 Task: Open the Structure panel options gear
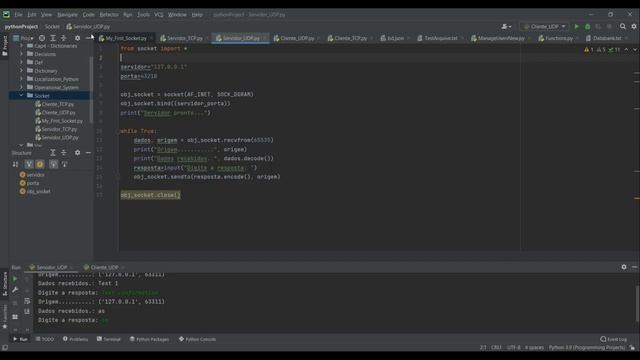(78, 153)
